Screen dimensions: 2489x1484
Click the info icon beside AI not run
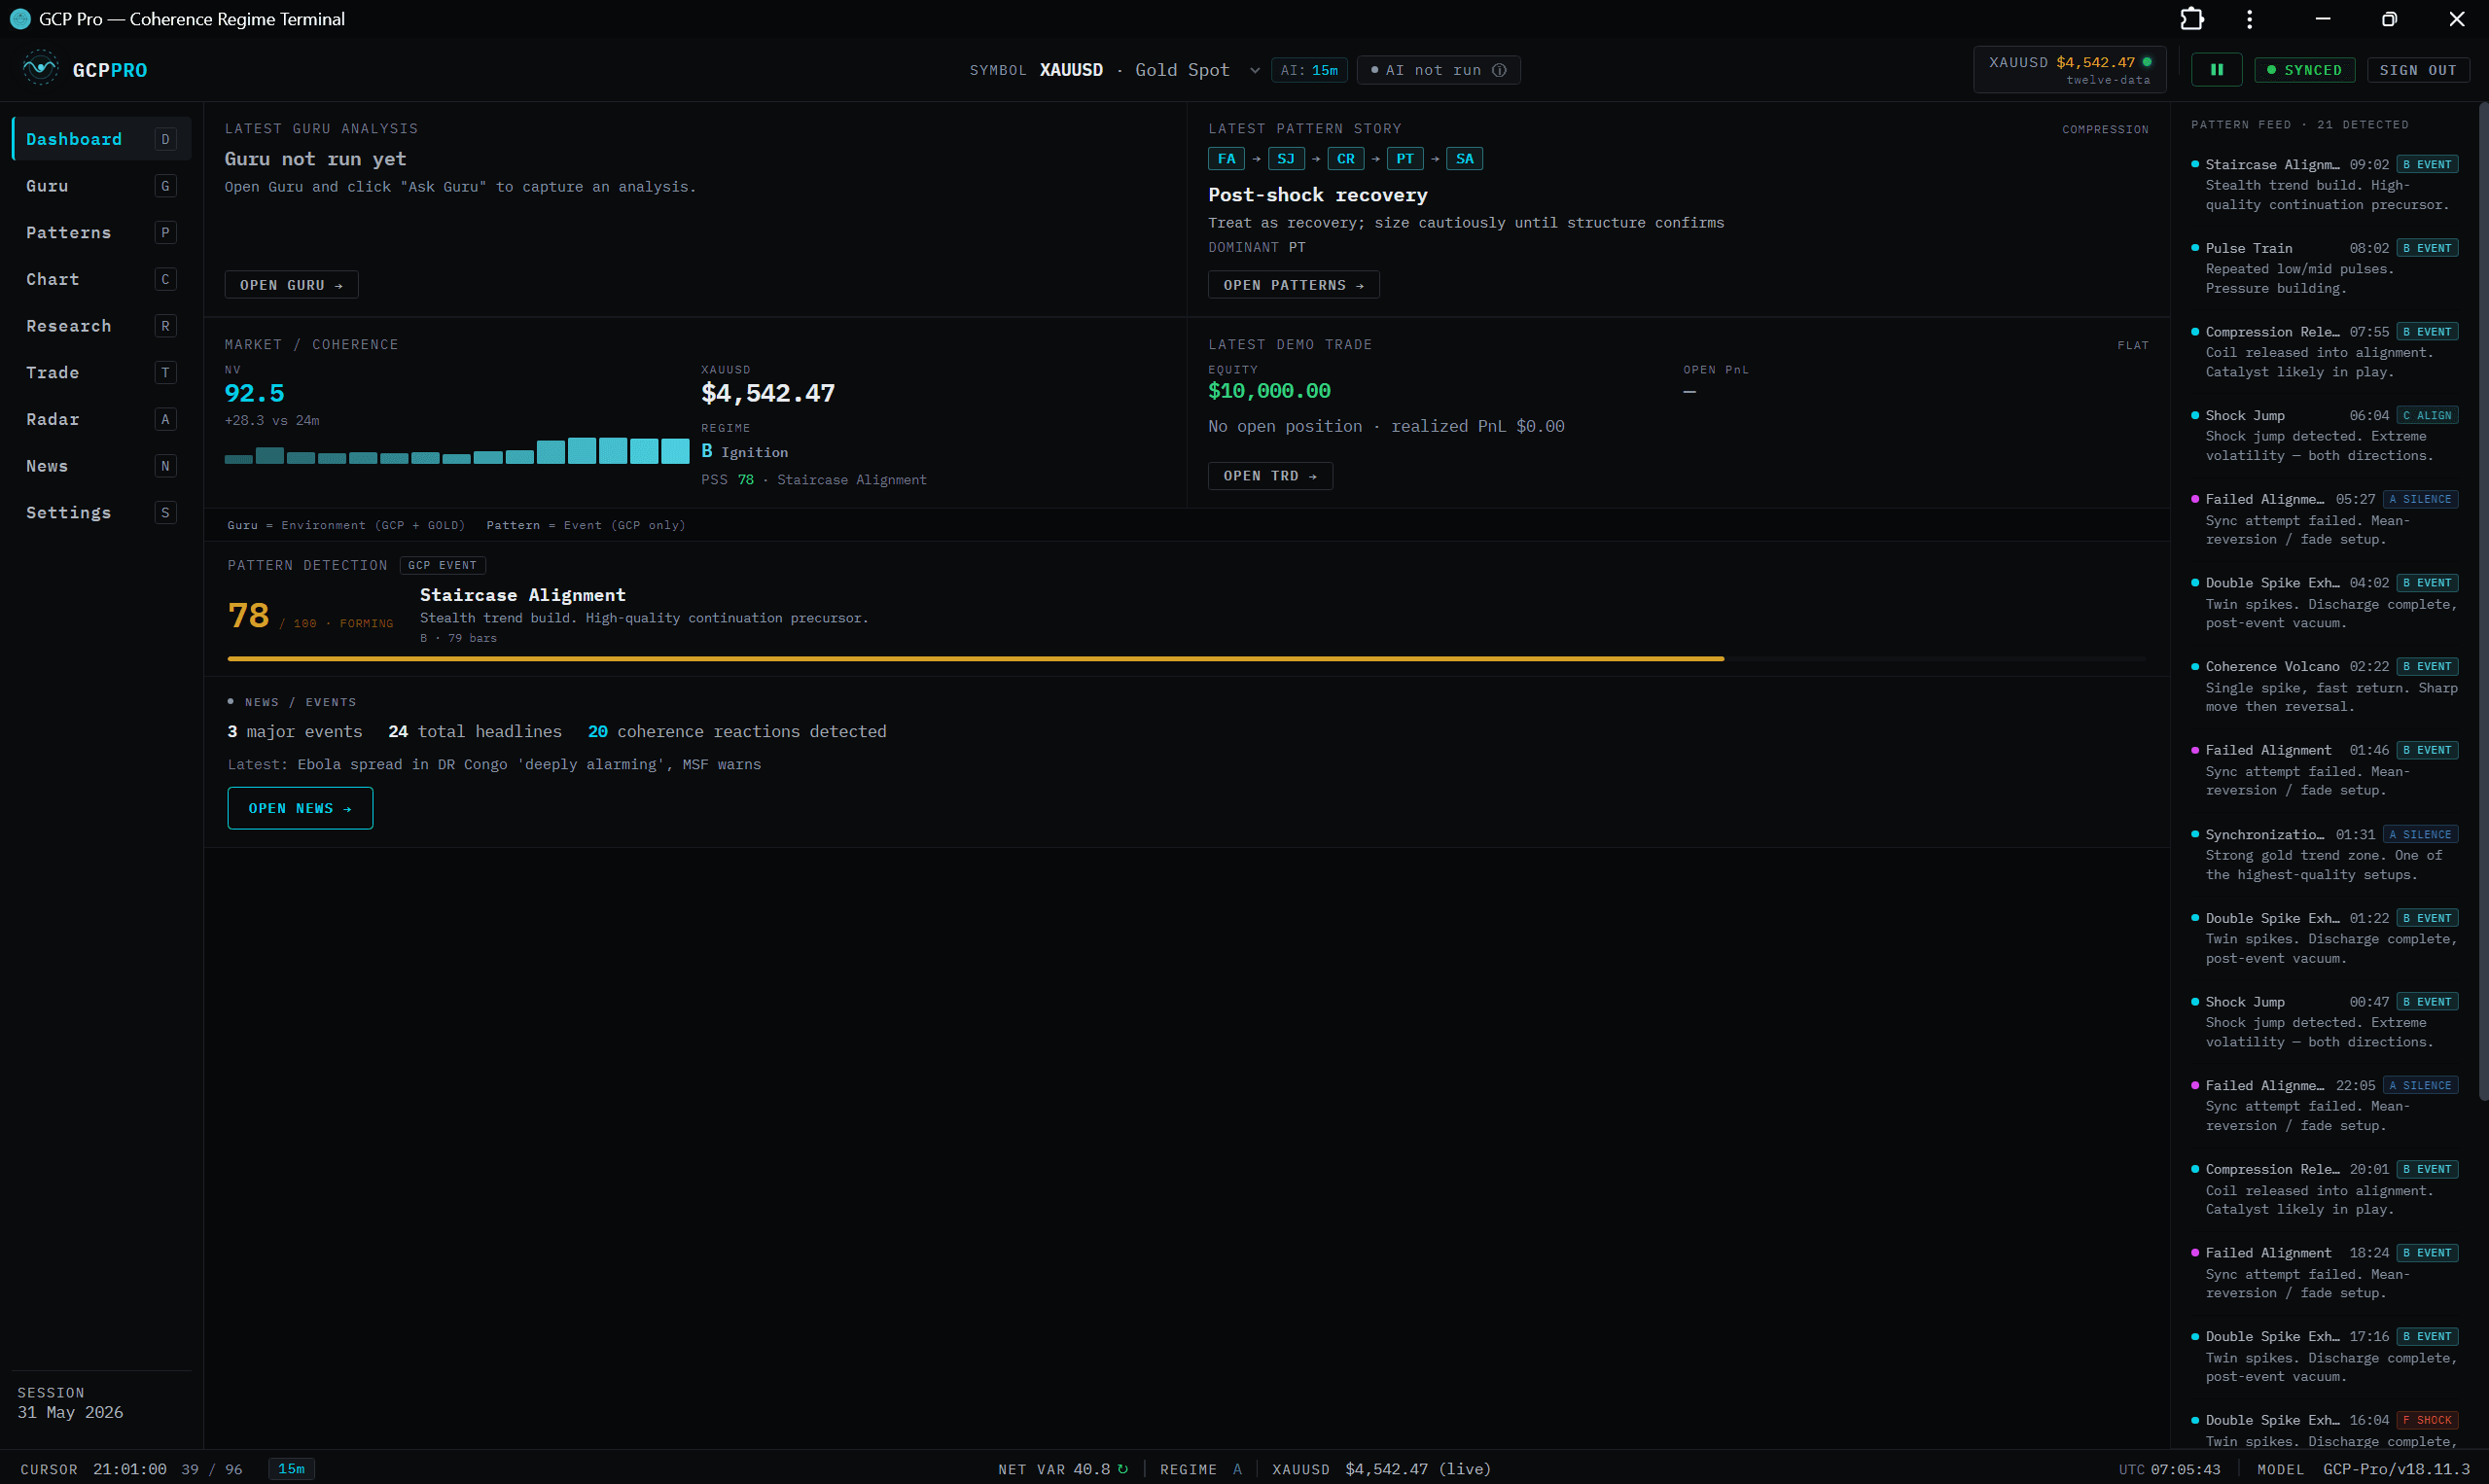[x=1499, y=70]
